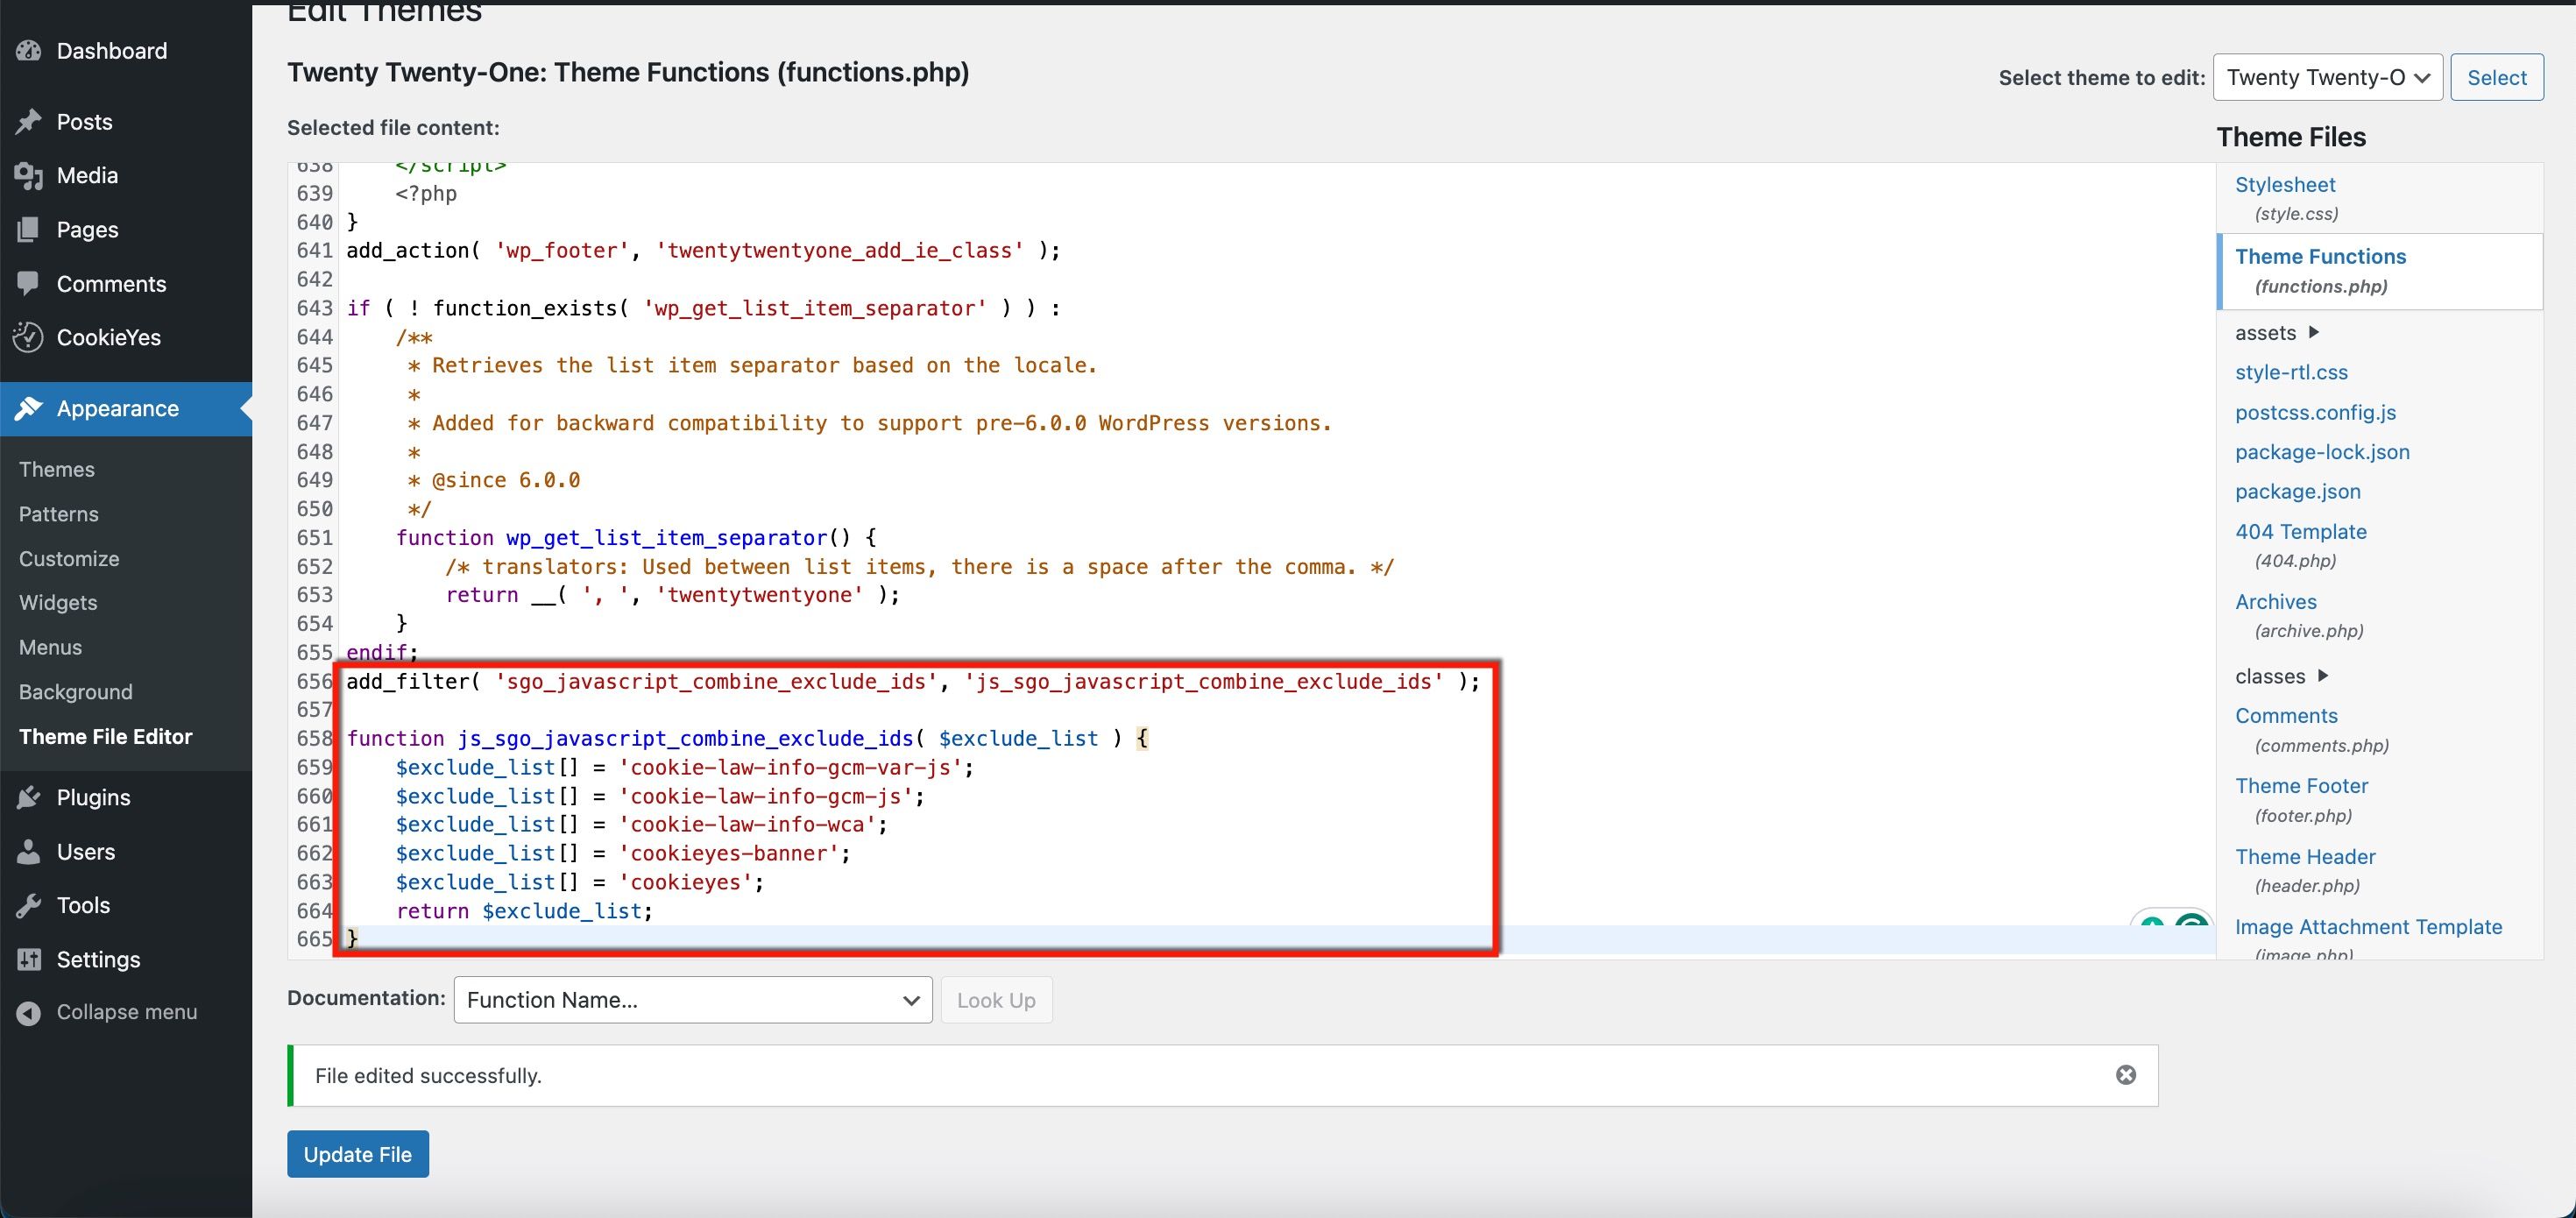Open Customize in the Appearance submenu

(x=69, y=559)
